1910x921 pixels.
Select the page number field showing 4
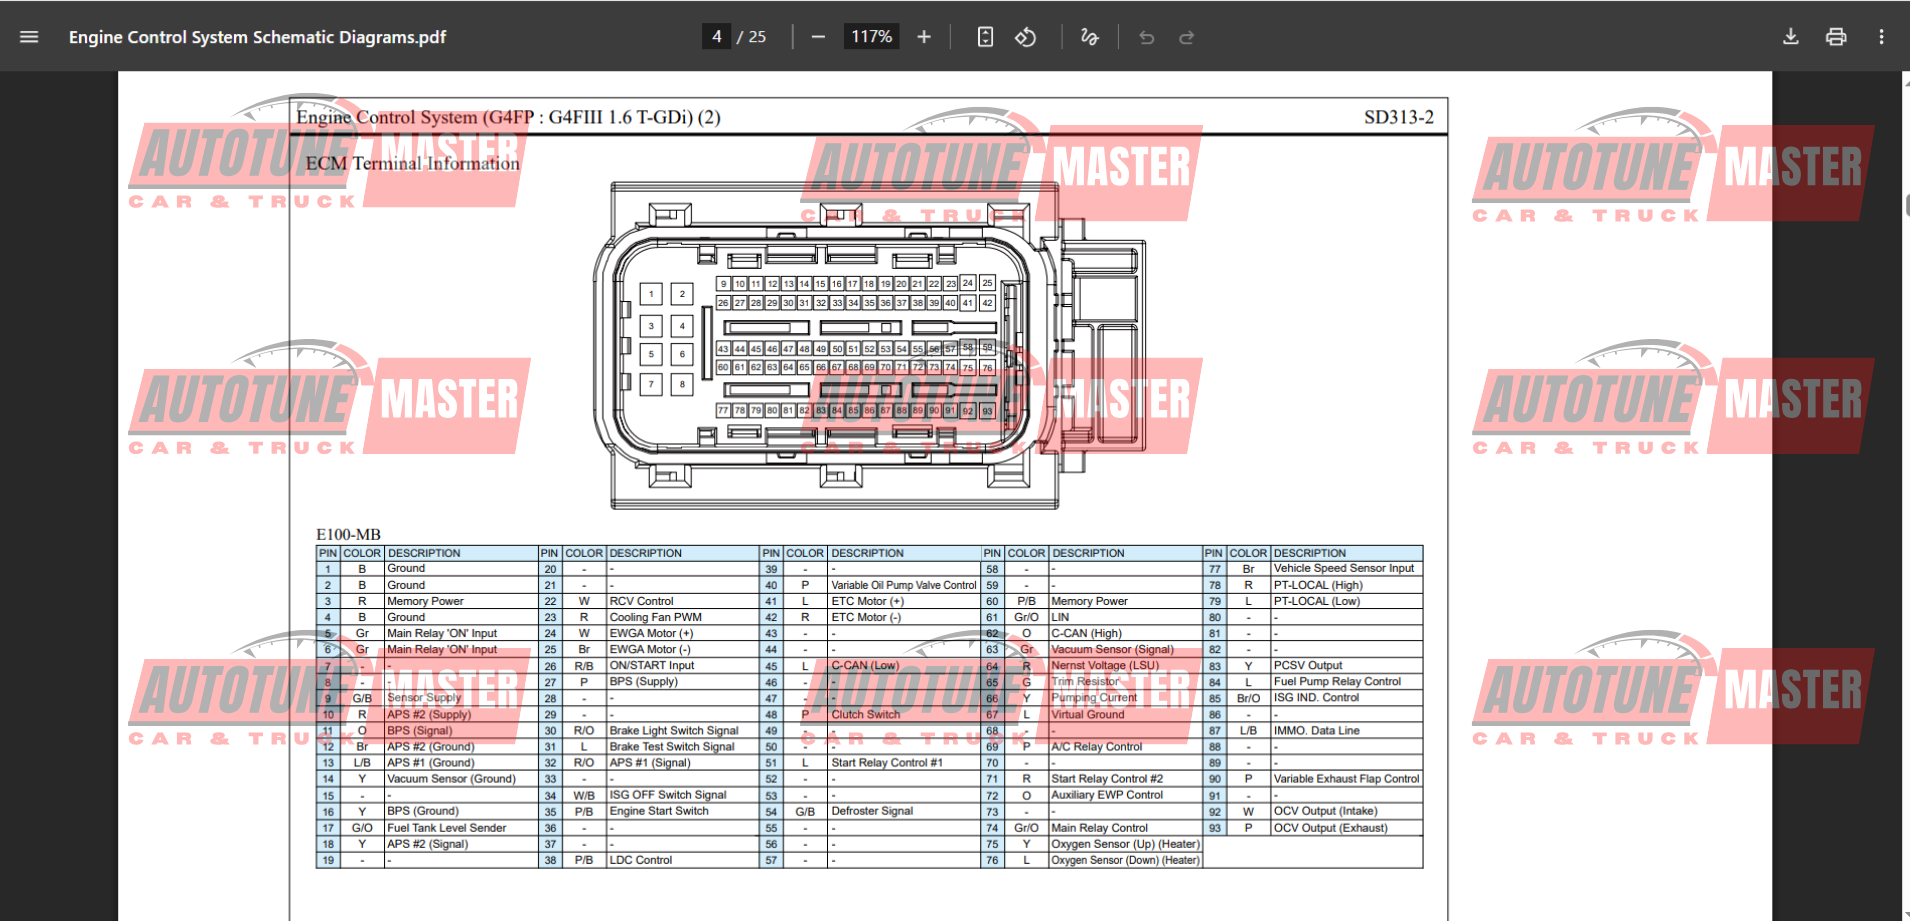click(716, 36)
